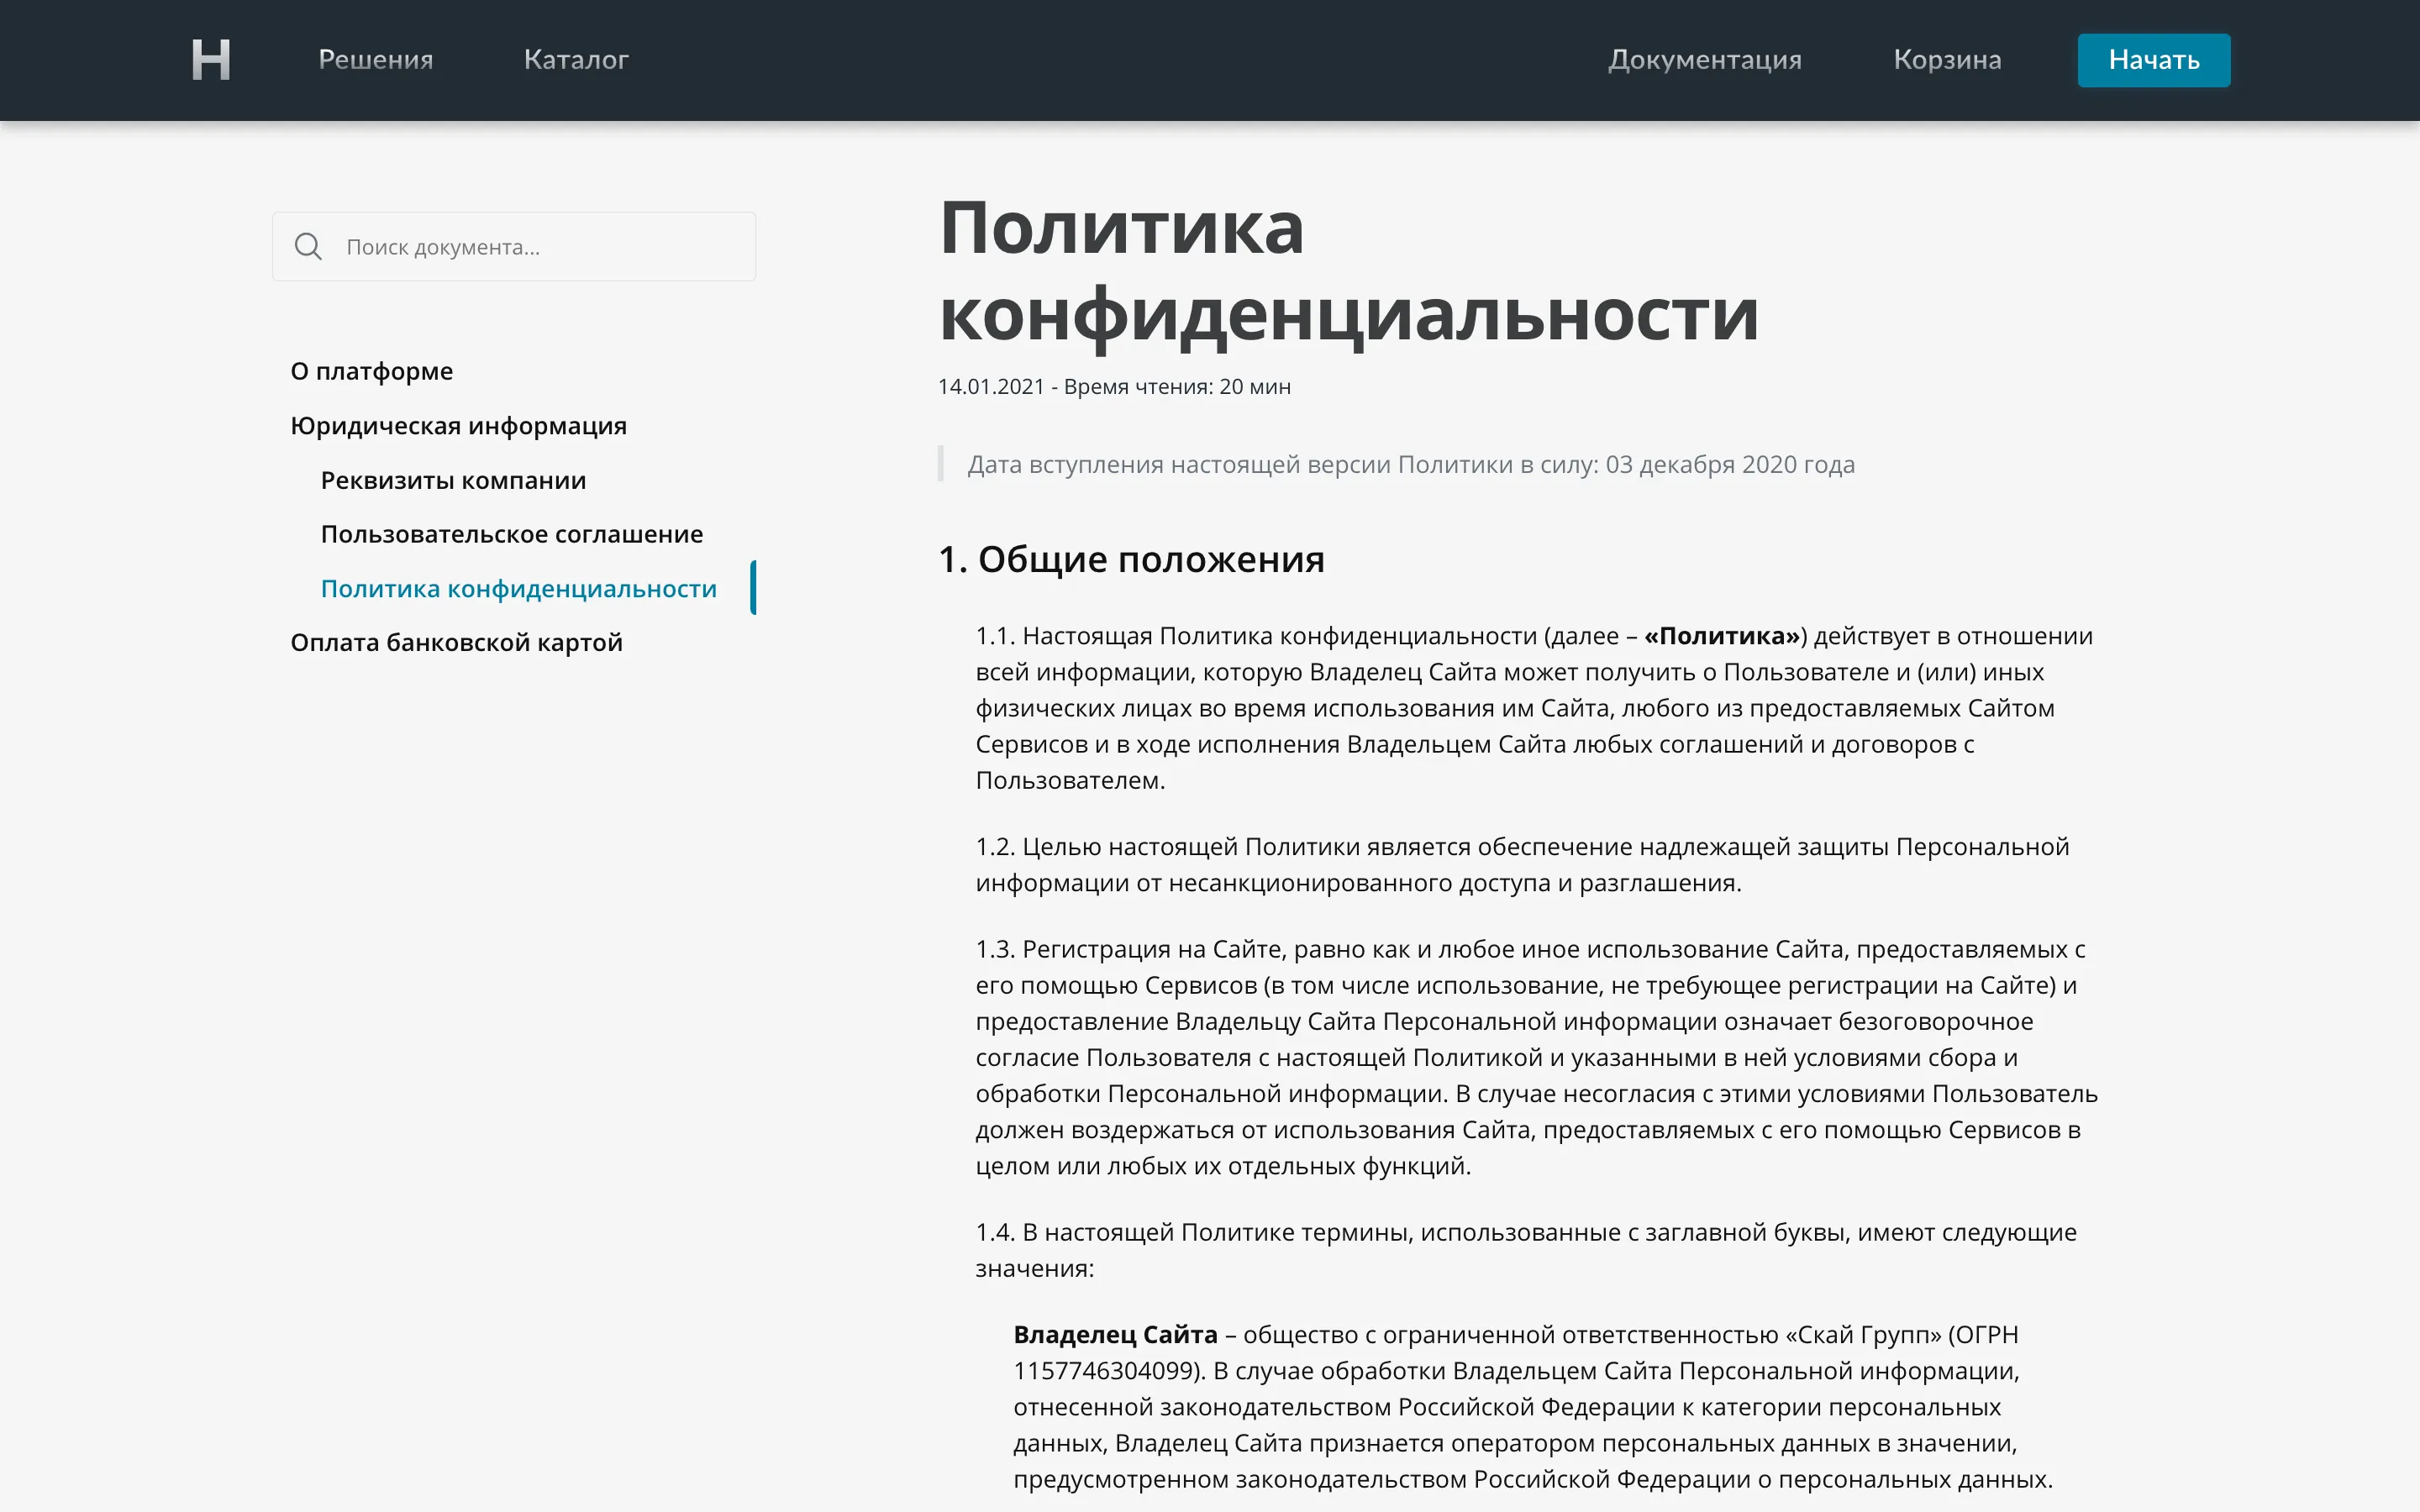Open the Решения menu item
Image resolution: width=2420 pixels, height=1512 pixels.
pos(375,60)
